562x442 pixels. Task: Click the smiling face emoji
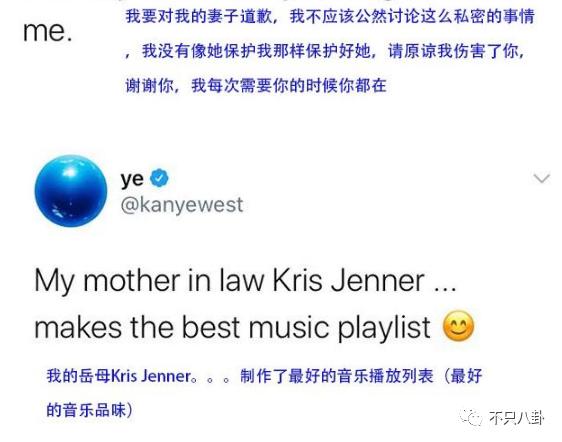[x=458, y=325]
